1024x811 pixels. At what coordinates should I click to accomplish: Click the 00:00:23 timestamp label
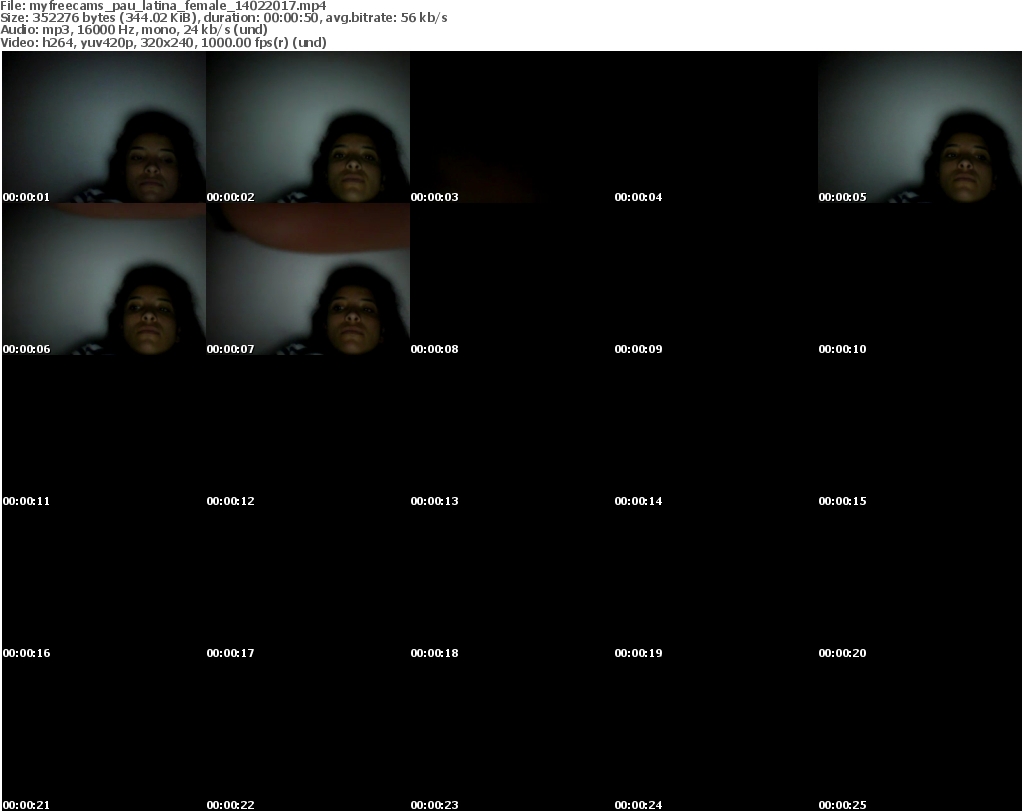pos(434,805)
